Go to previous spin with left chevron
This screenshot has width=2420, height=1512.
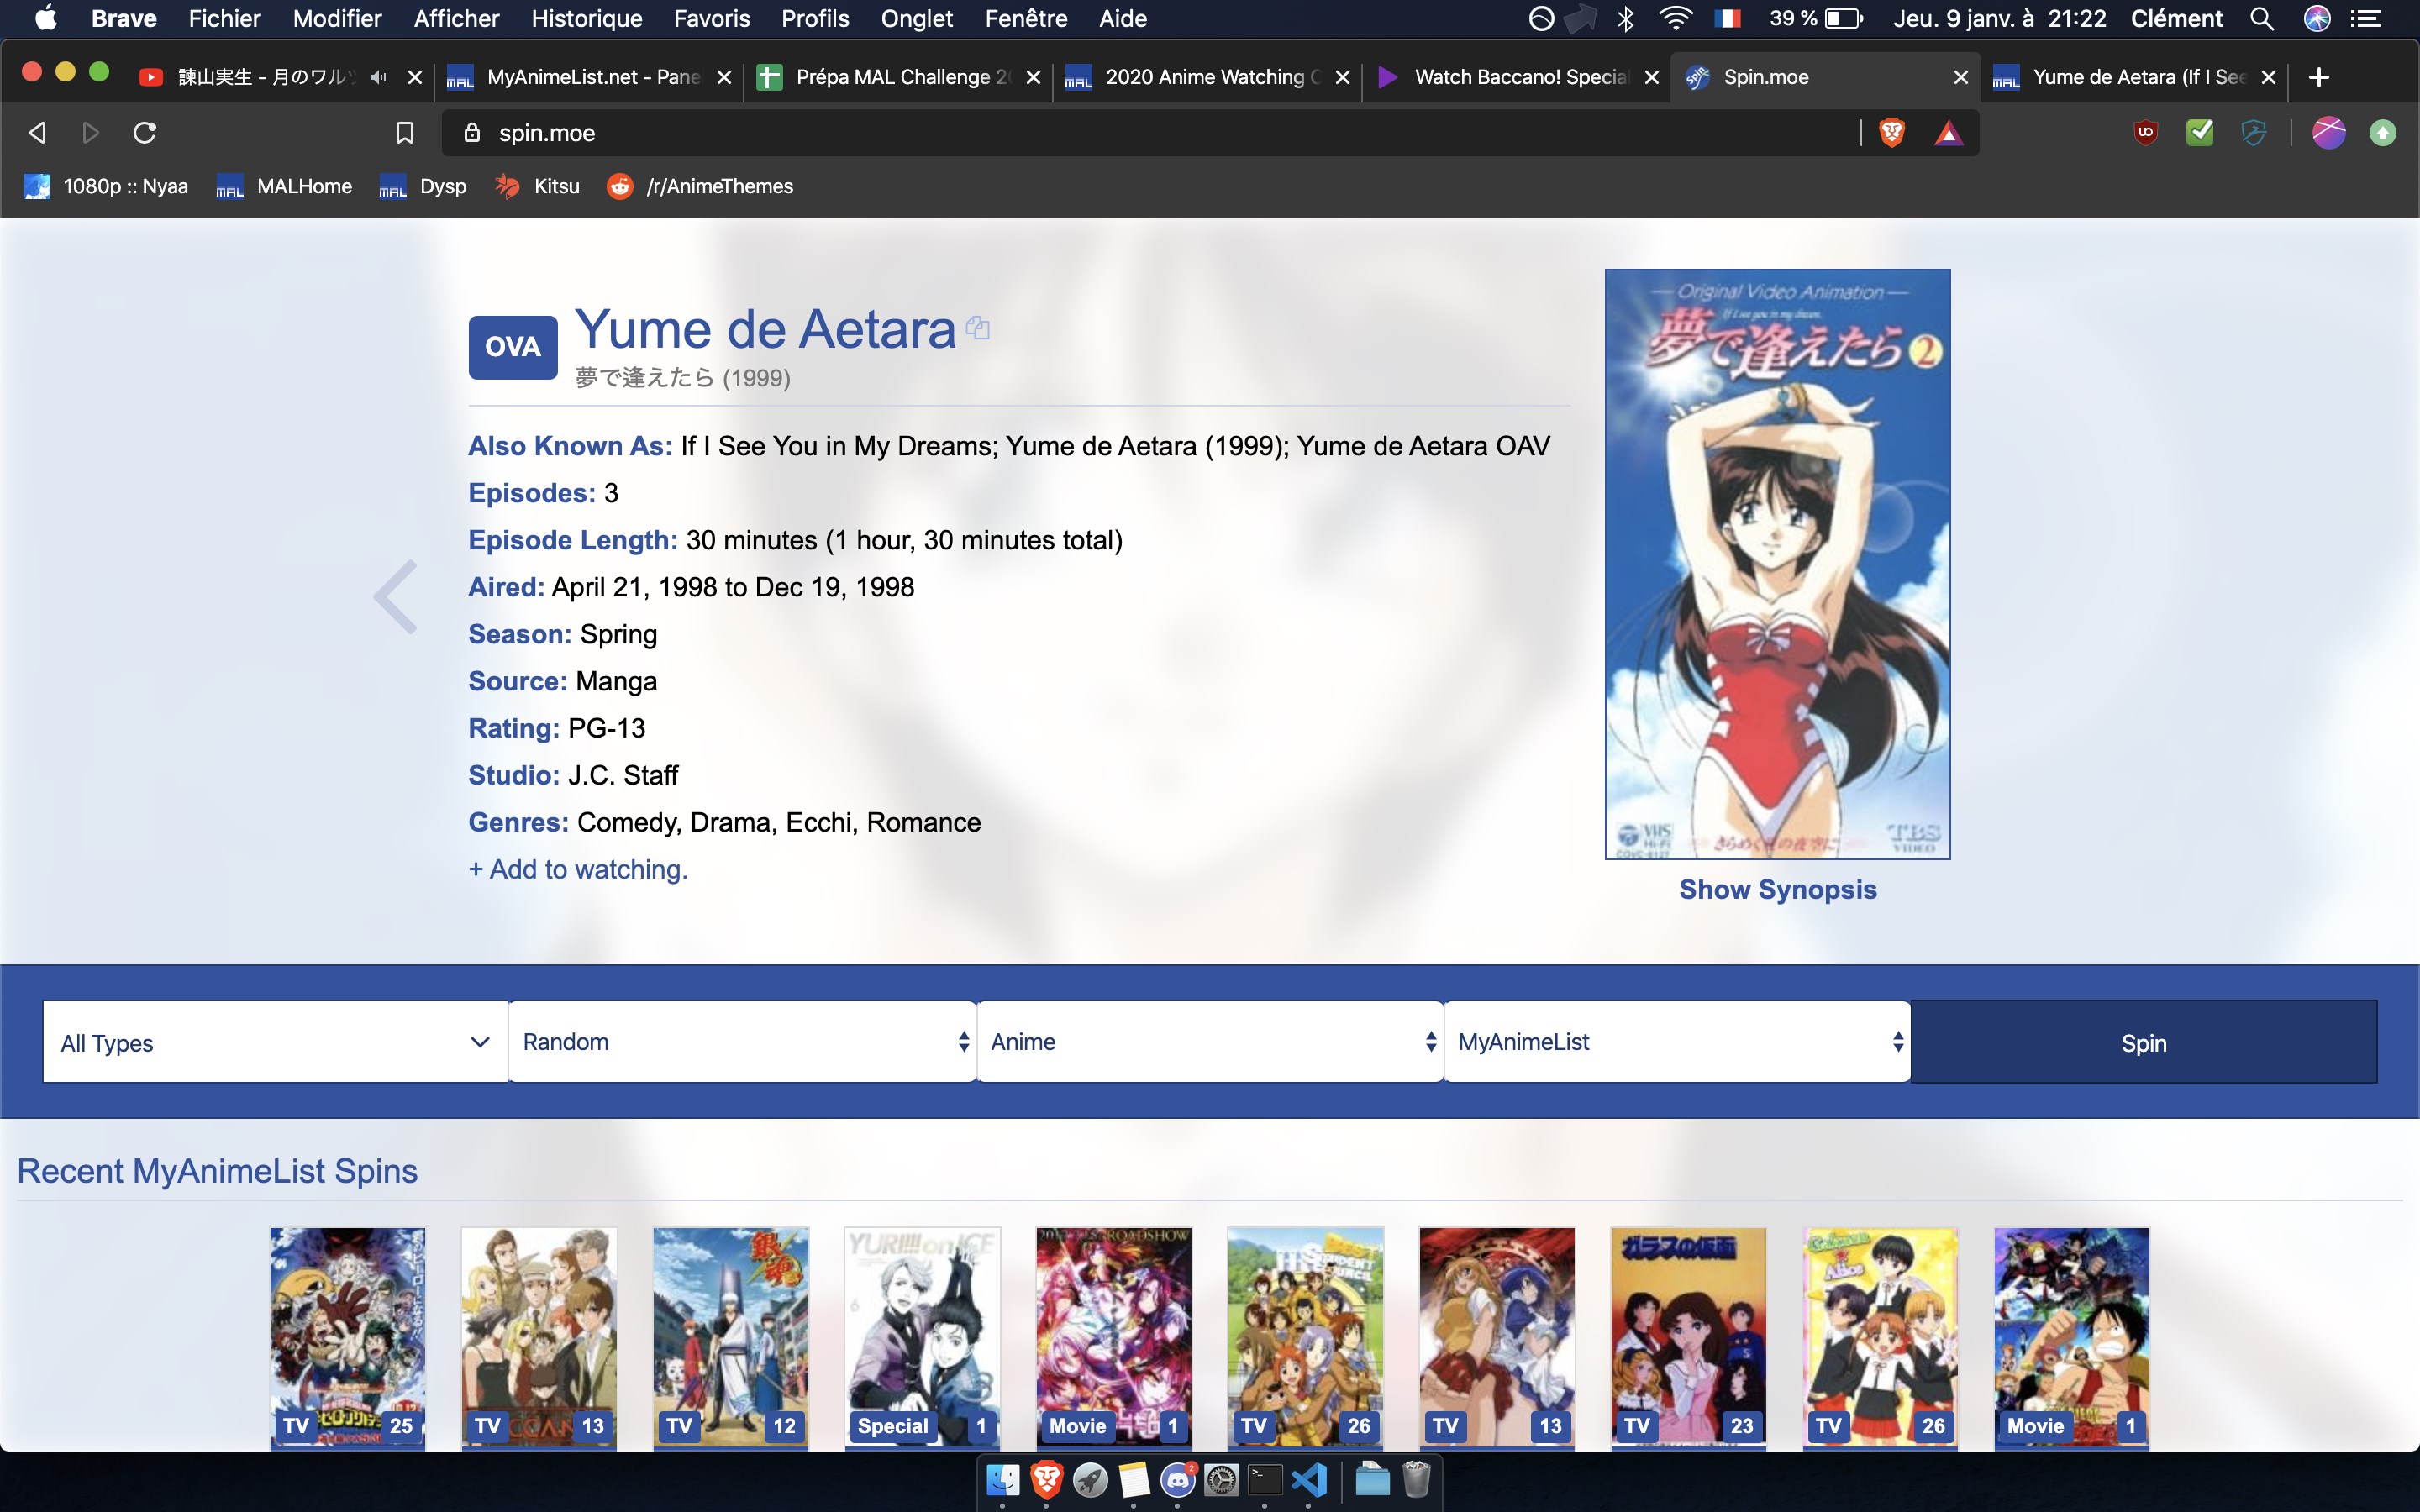396,597
